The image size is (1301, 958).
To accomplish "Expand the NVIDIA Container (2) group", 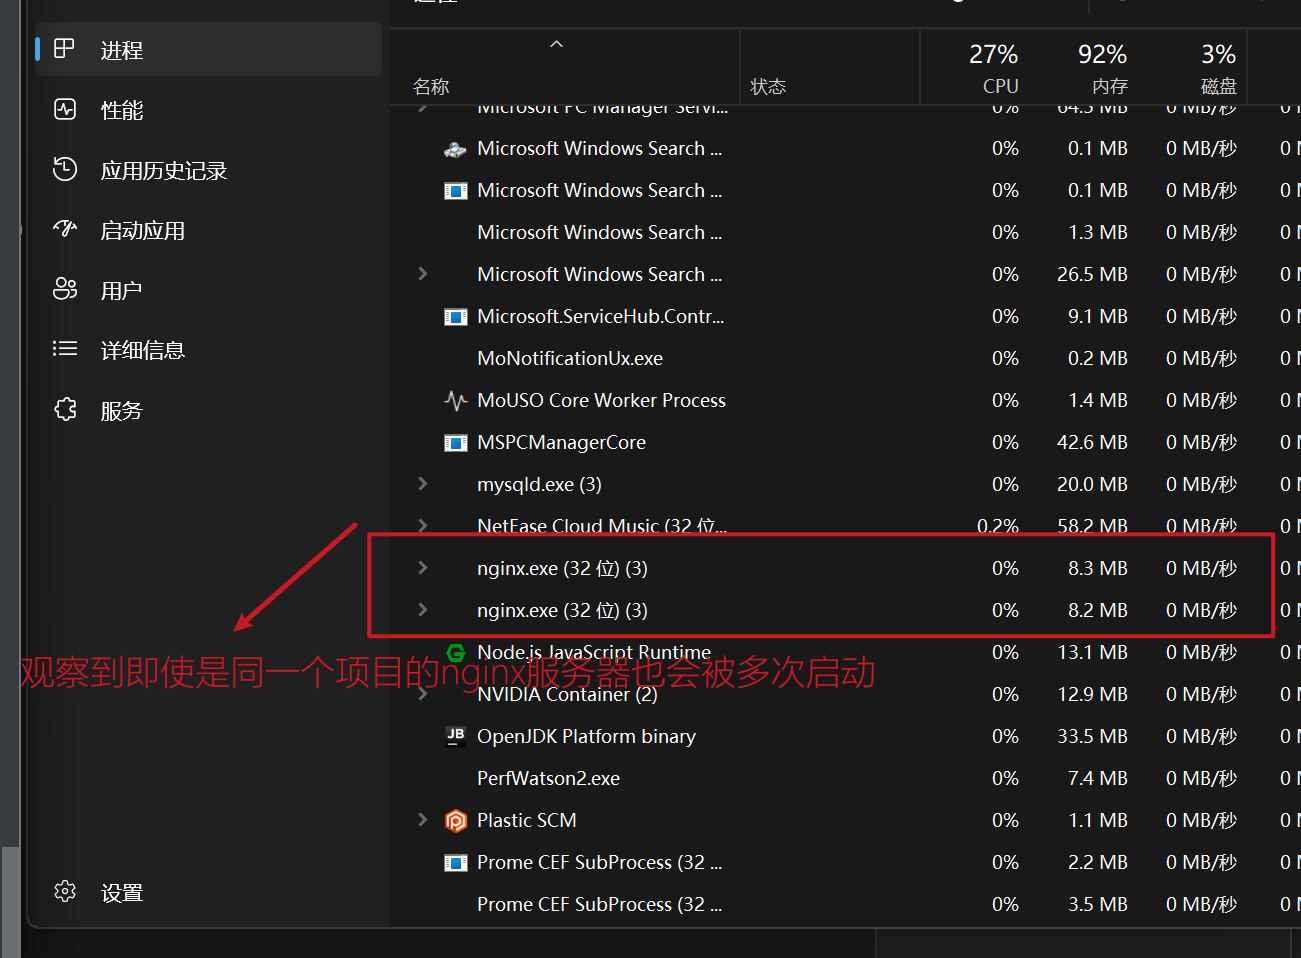I will (x=422, y=693).
